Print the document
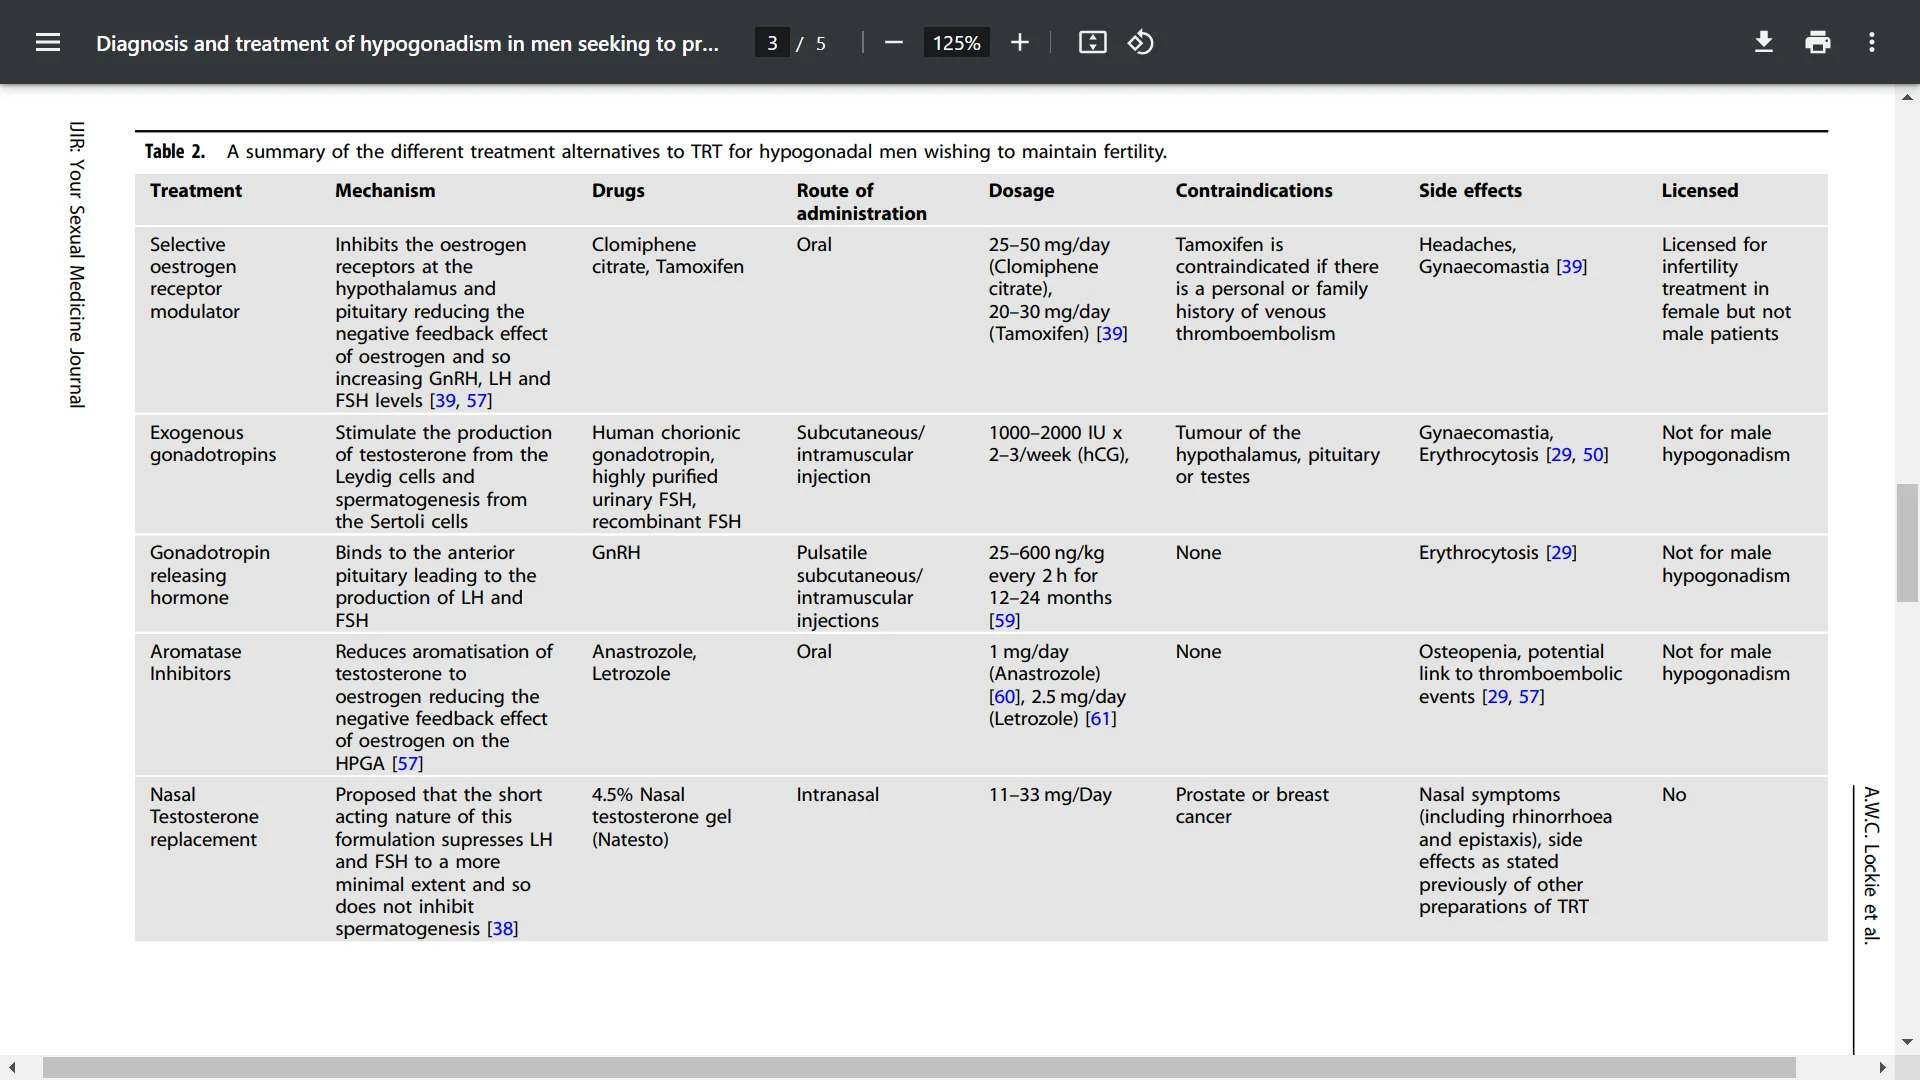 (x=1818, y=43)
